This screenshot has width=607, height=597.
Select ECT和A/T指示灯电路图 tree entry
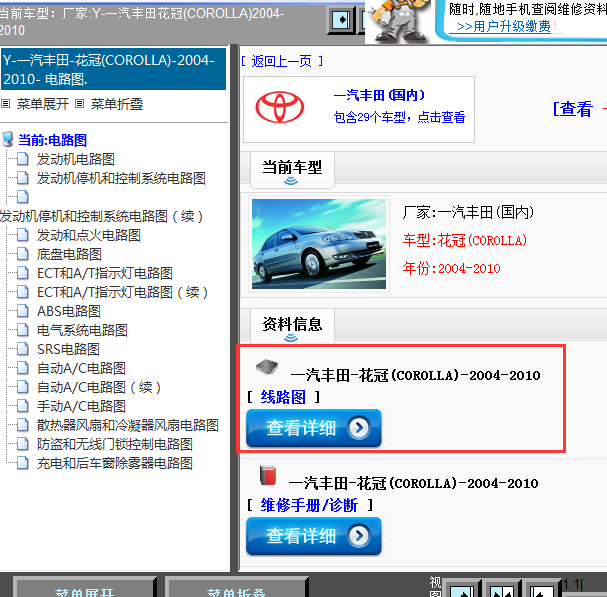[x=105, y=273]
